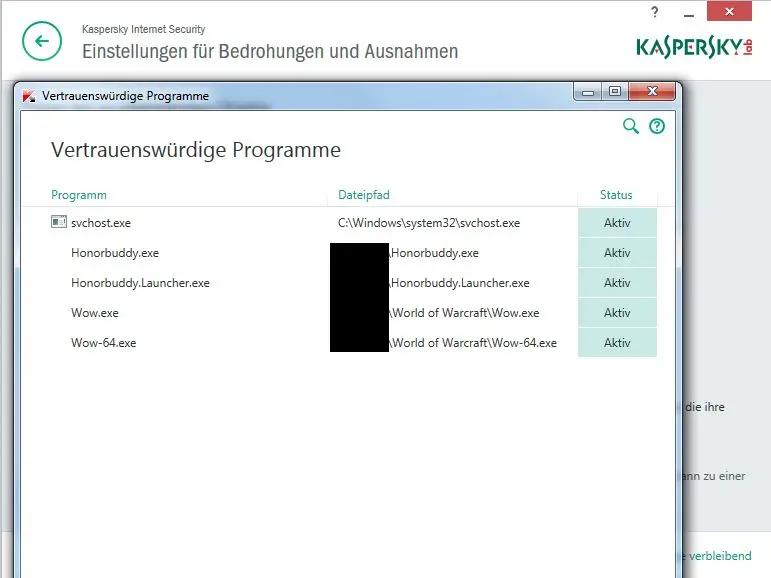Toggle Aktiv status for Wow.exe
The image size is (771, 578).
click(617, 313)
